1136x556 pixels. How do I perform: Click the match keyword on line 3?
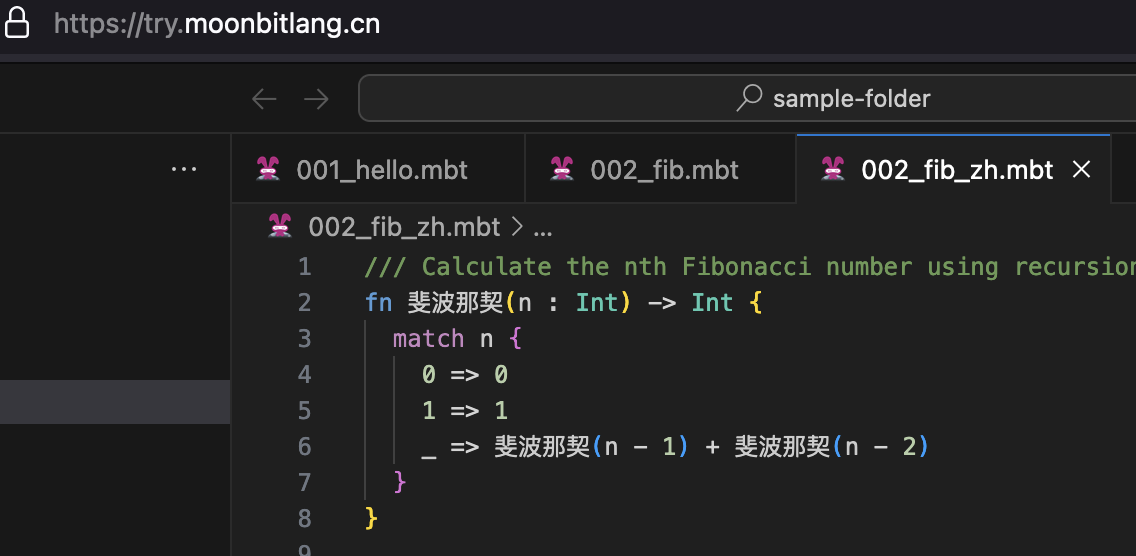pyautogui.click(x=428, y=339)
